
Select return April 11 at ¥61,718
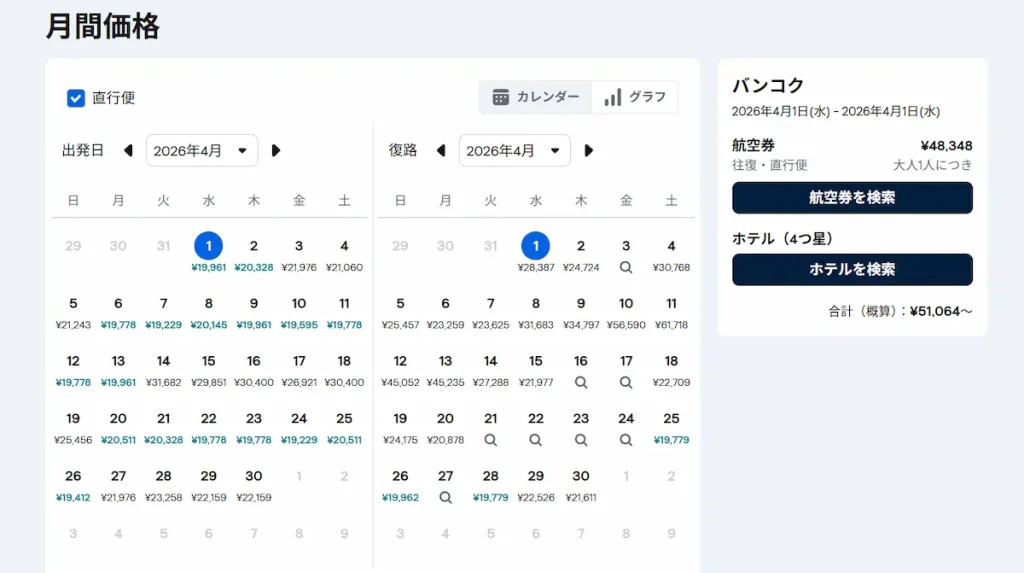671,312
